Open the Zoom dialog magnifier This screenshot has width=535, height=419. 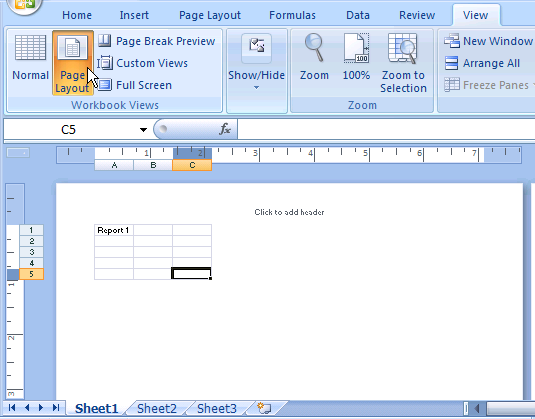point(314,57)
